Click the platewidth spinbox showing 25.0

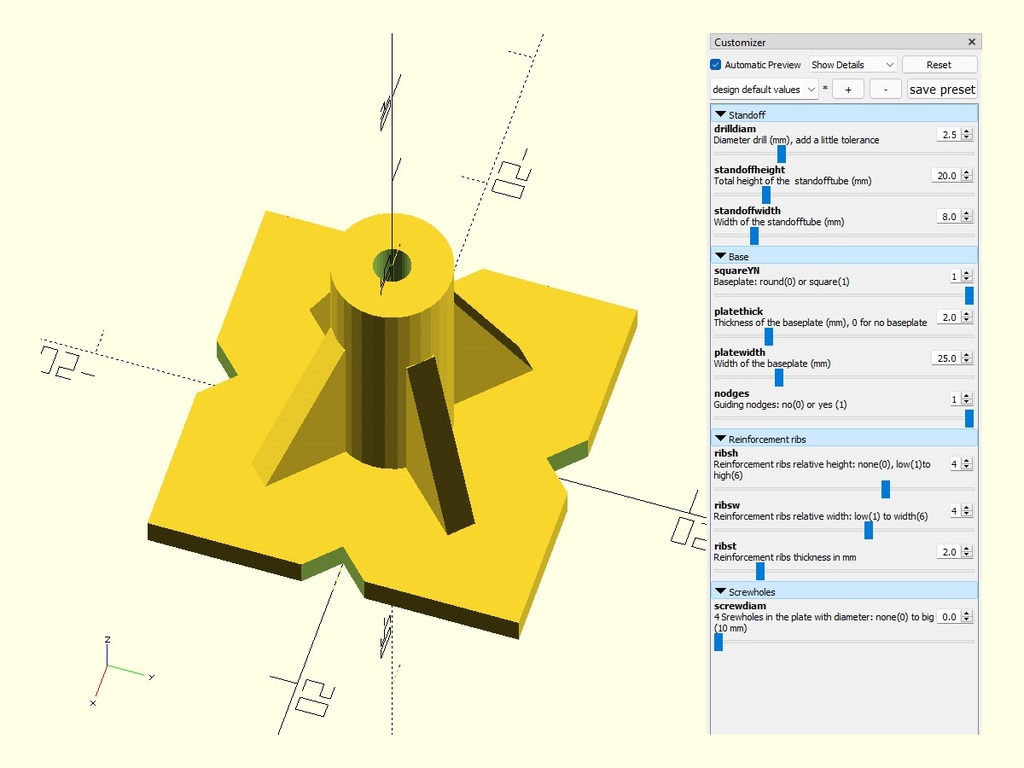(945, 358)
